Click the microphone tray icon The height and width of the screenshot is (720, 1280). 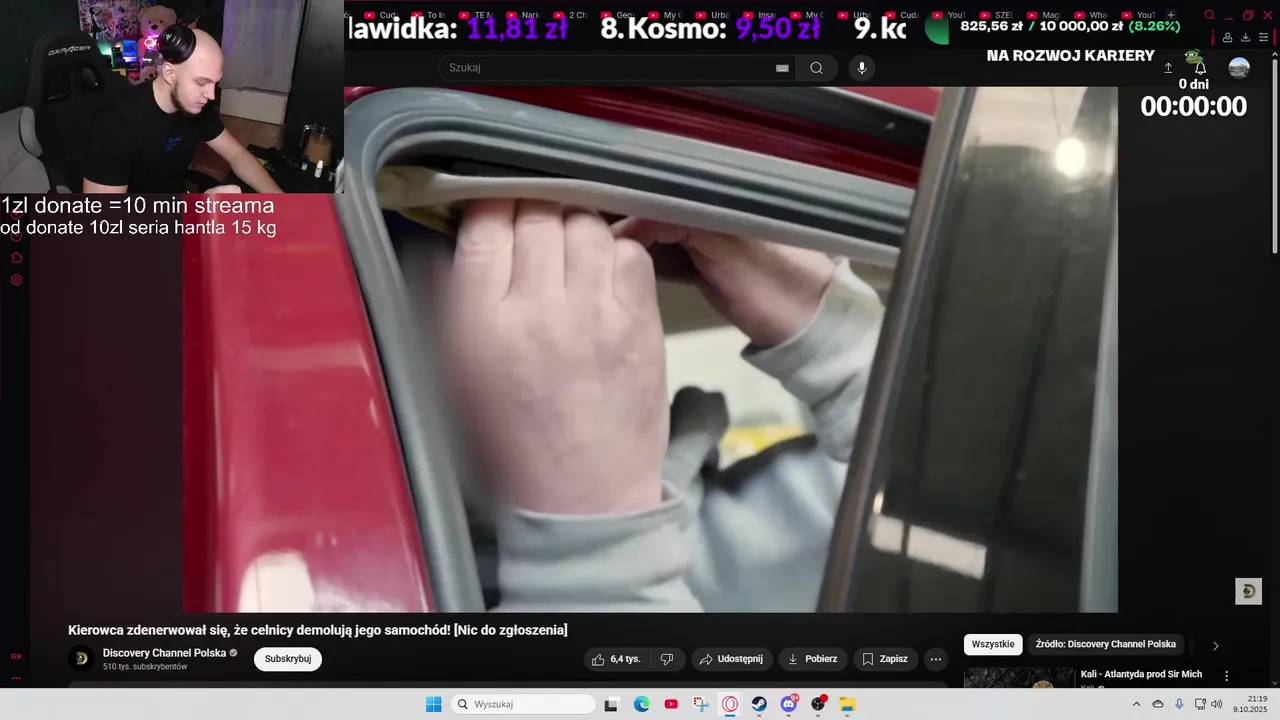click(1179, 704)
